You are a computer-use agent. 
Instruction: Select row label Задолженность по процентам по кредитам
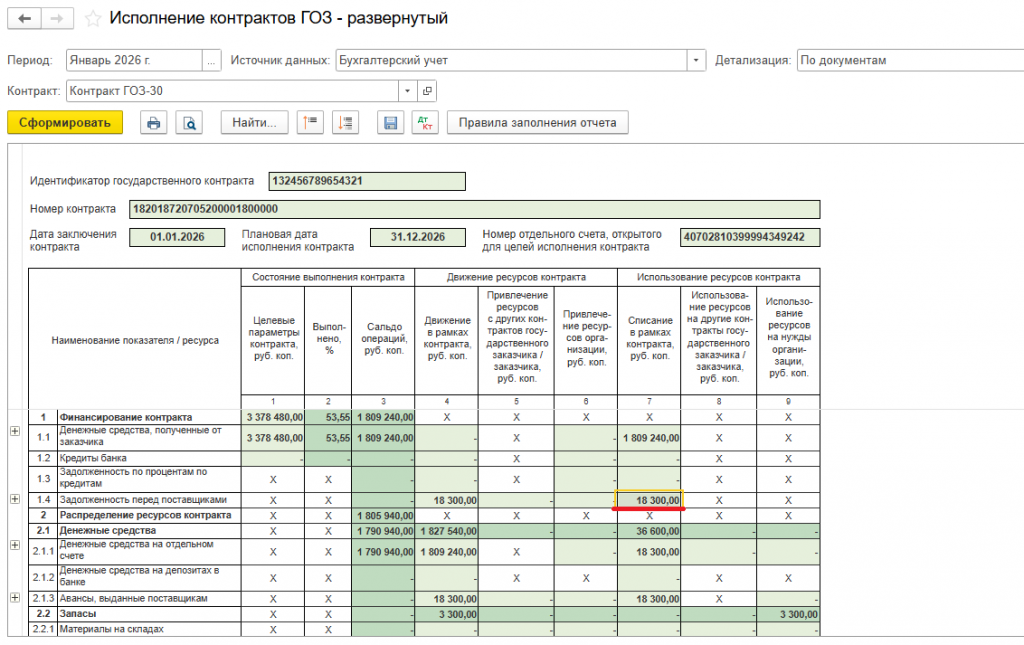(x=133, y=477)
